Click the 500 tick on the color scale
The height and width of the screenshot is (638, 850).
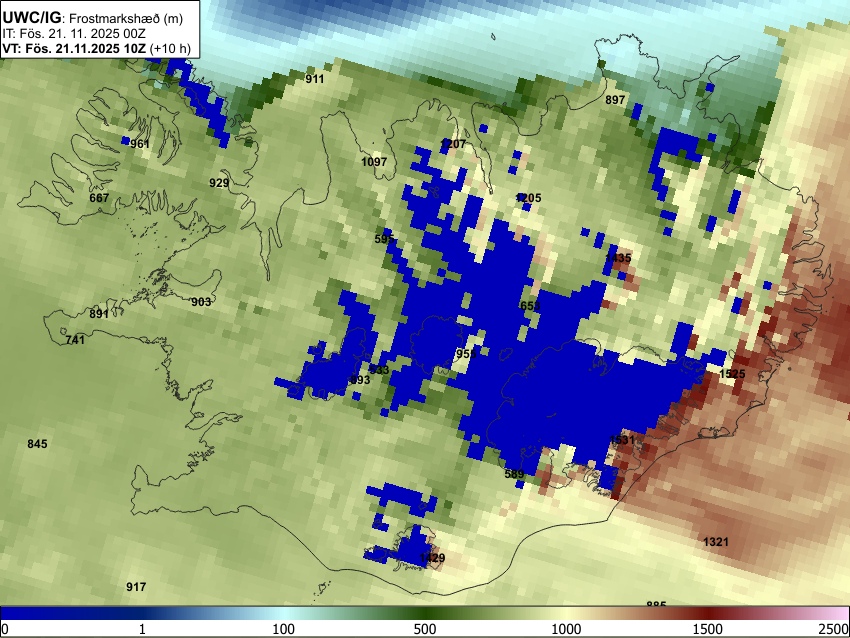point(425,629)
